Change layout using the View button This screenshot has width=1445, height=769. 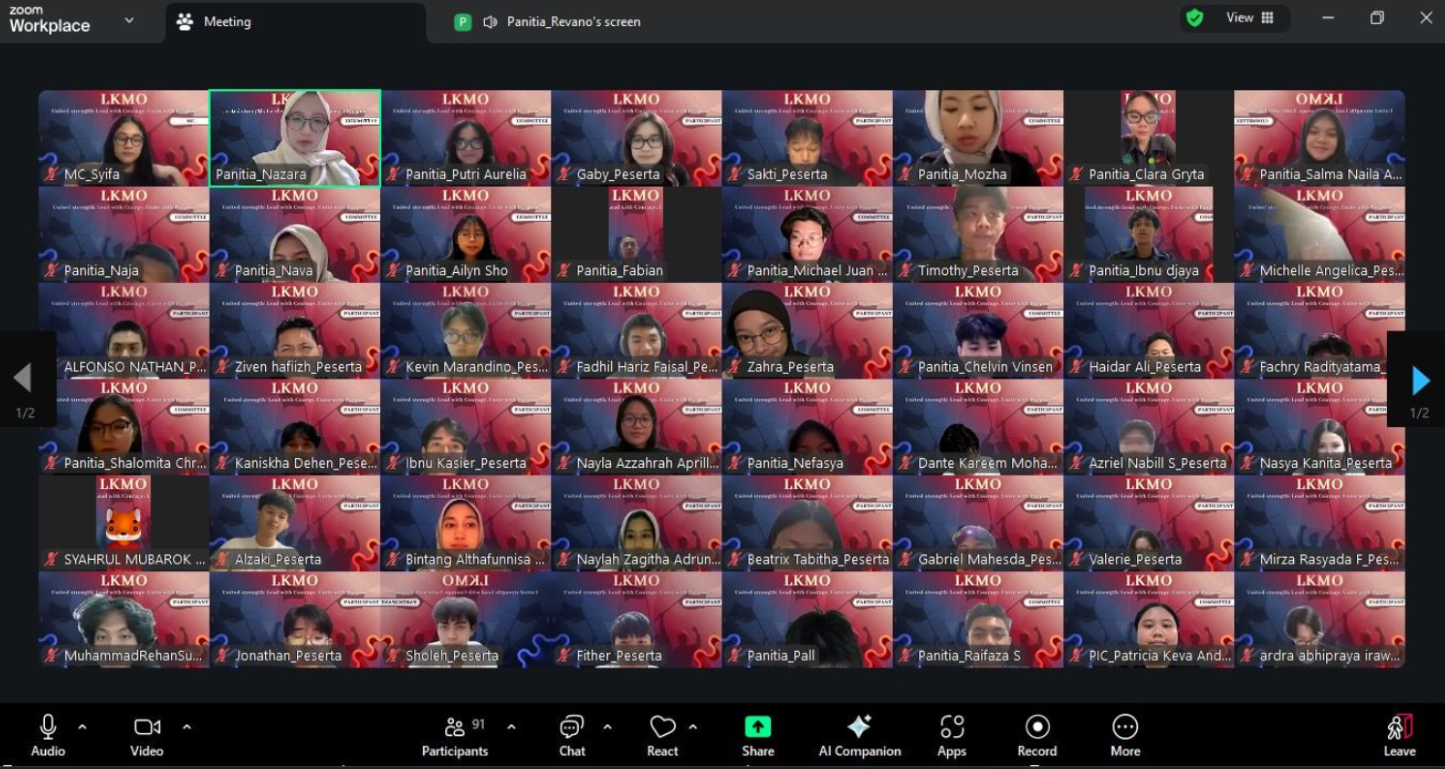click(1249, 18)
